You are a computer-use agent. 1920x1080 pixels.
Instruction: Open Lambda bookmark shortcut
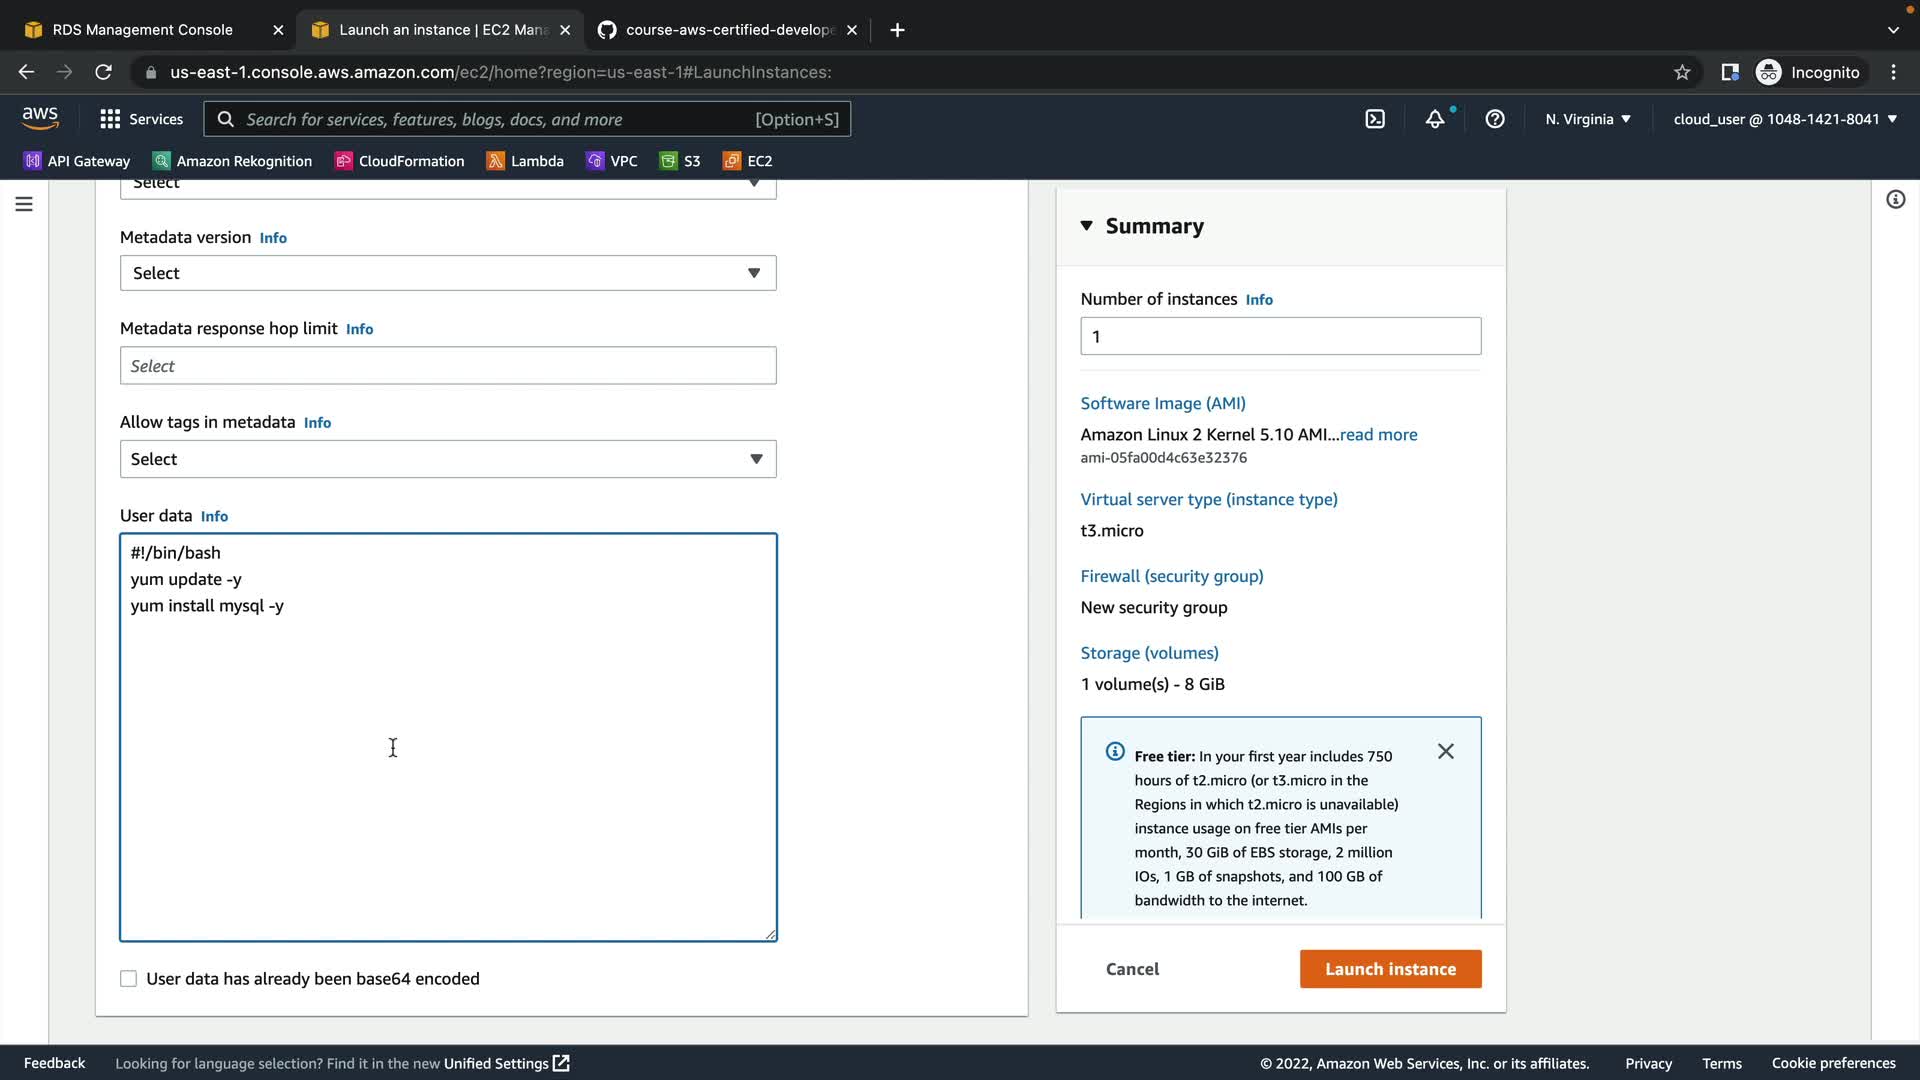pos(525,161)
